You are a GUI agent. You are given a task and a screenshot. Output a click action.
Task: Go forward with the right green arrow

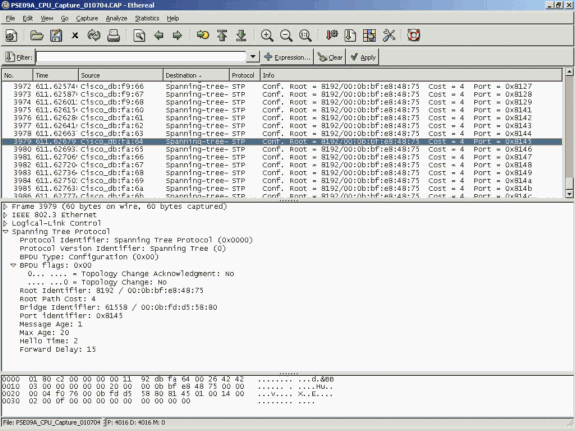click(177, 36)
